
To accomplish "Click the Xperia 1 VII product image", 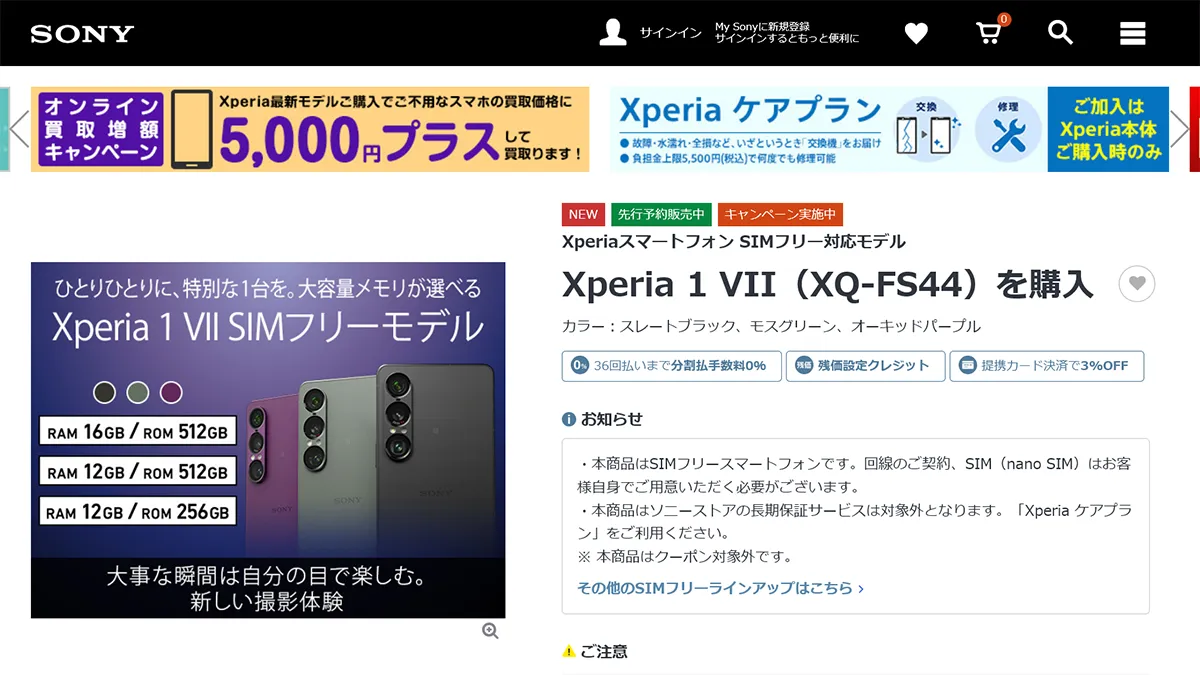I will [268, 440].
